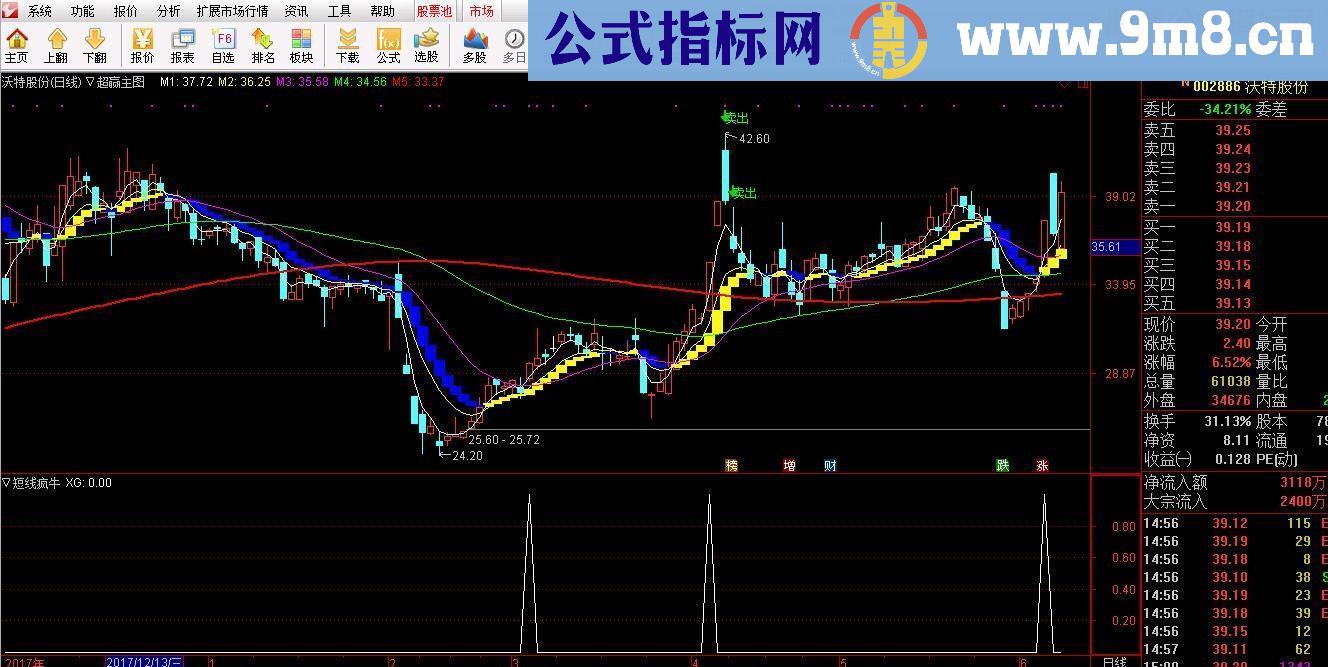Viewport: 1328px width, 667px height.
Task: Open the 公式 formula editor icon
Action: [x=388, y=40]
